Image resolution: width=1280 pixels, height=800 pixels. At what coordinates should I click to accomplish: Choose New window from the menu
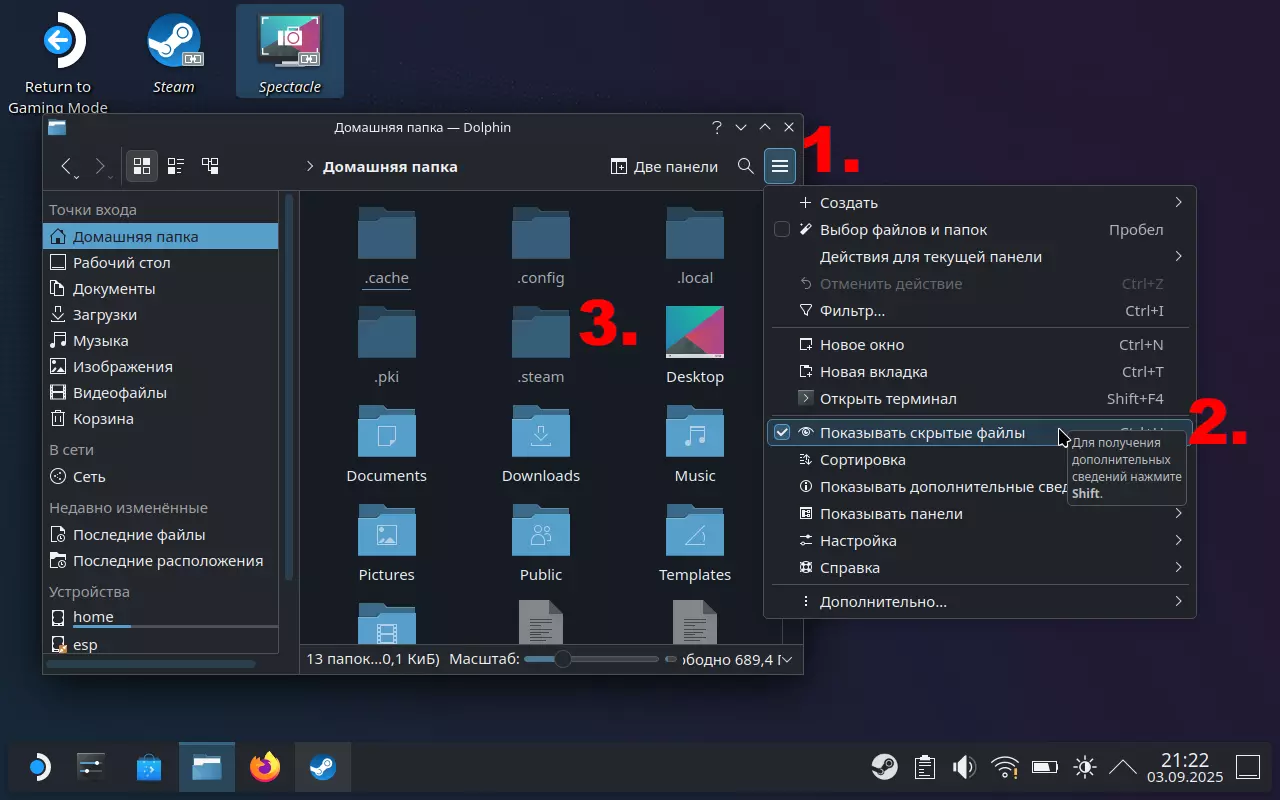click(x=861, y=345)
